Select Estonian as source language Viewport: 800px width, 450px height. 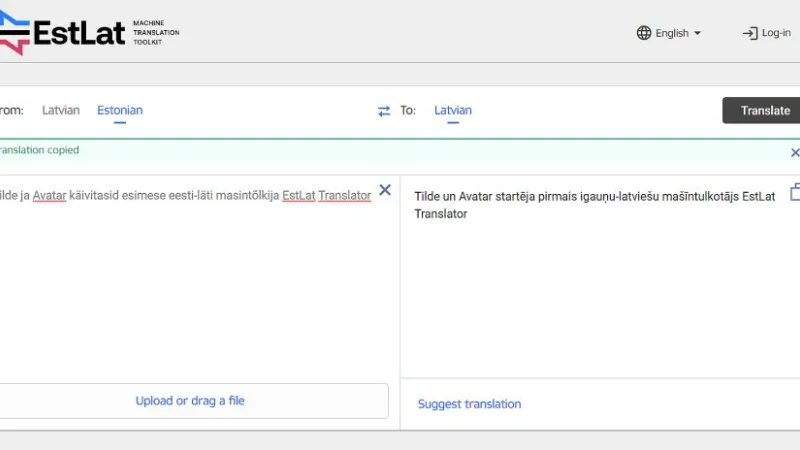120,110
